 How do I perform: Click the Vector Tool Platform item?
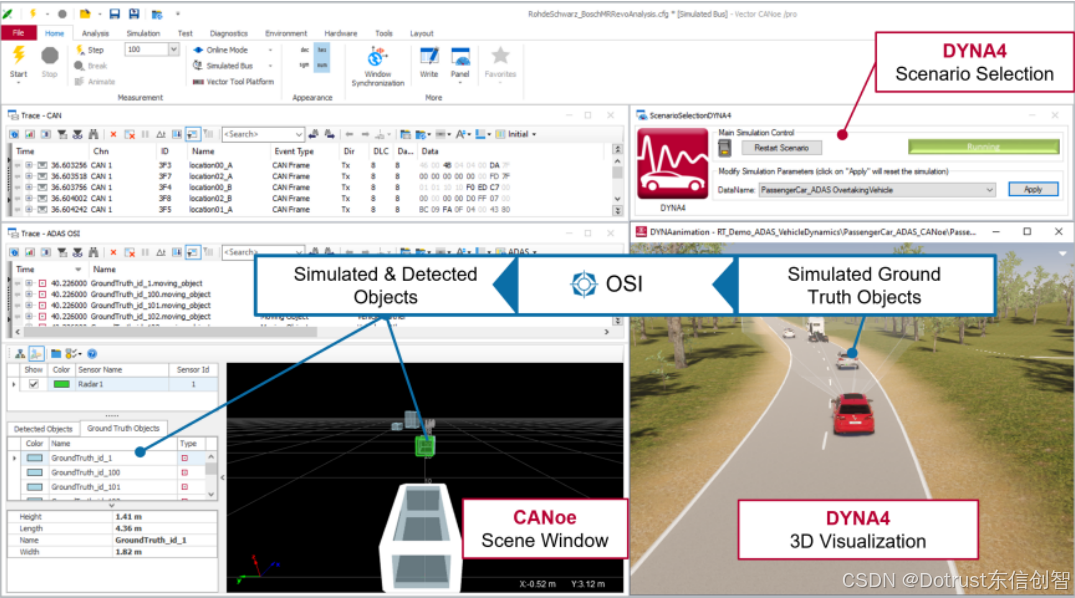click(233, 82)
